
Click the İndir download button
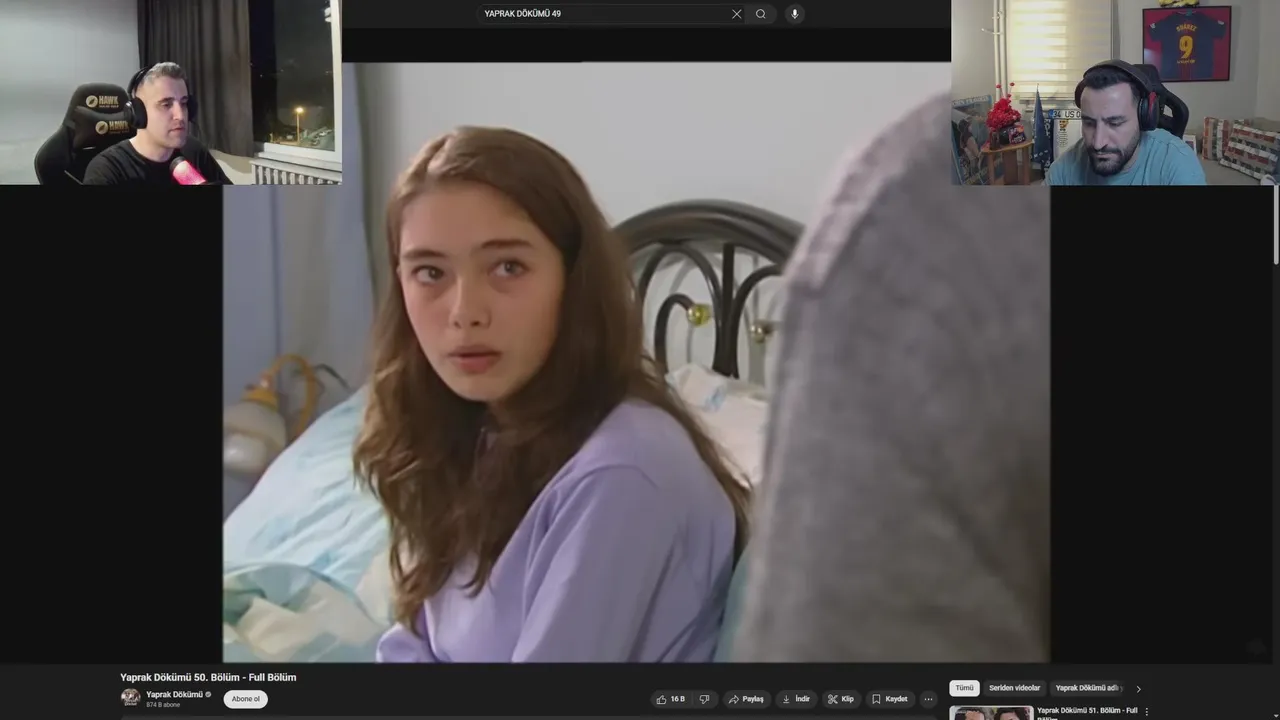point(796,699)
